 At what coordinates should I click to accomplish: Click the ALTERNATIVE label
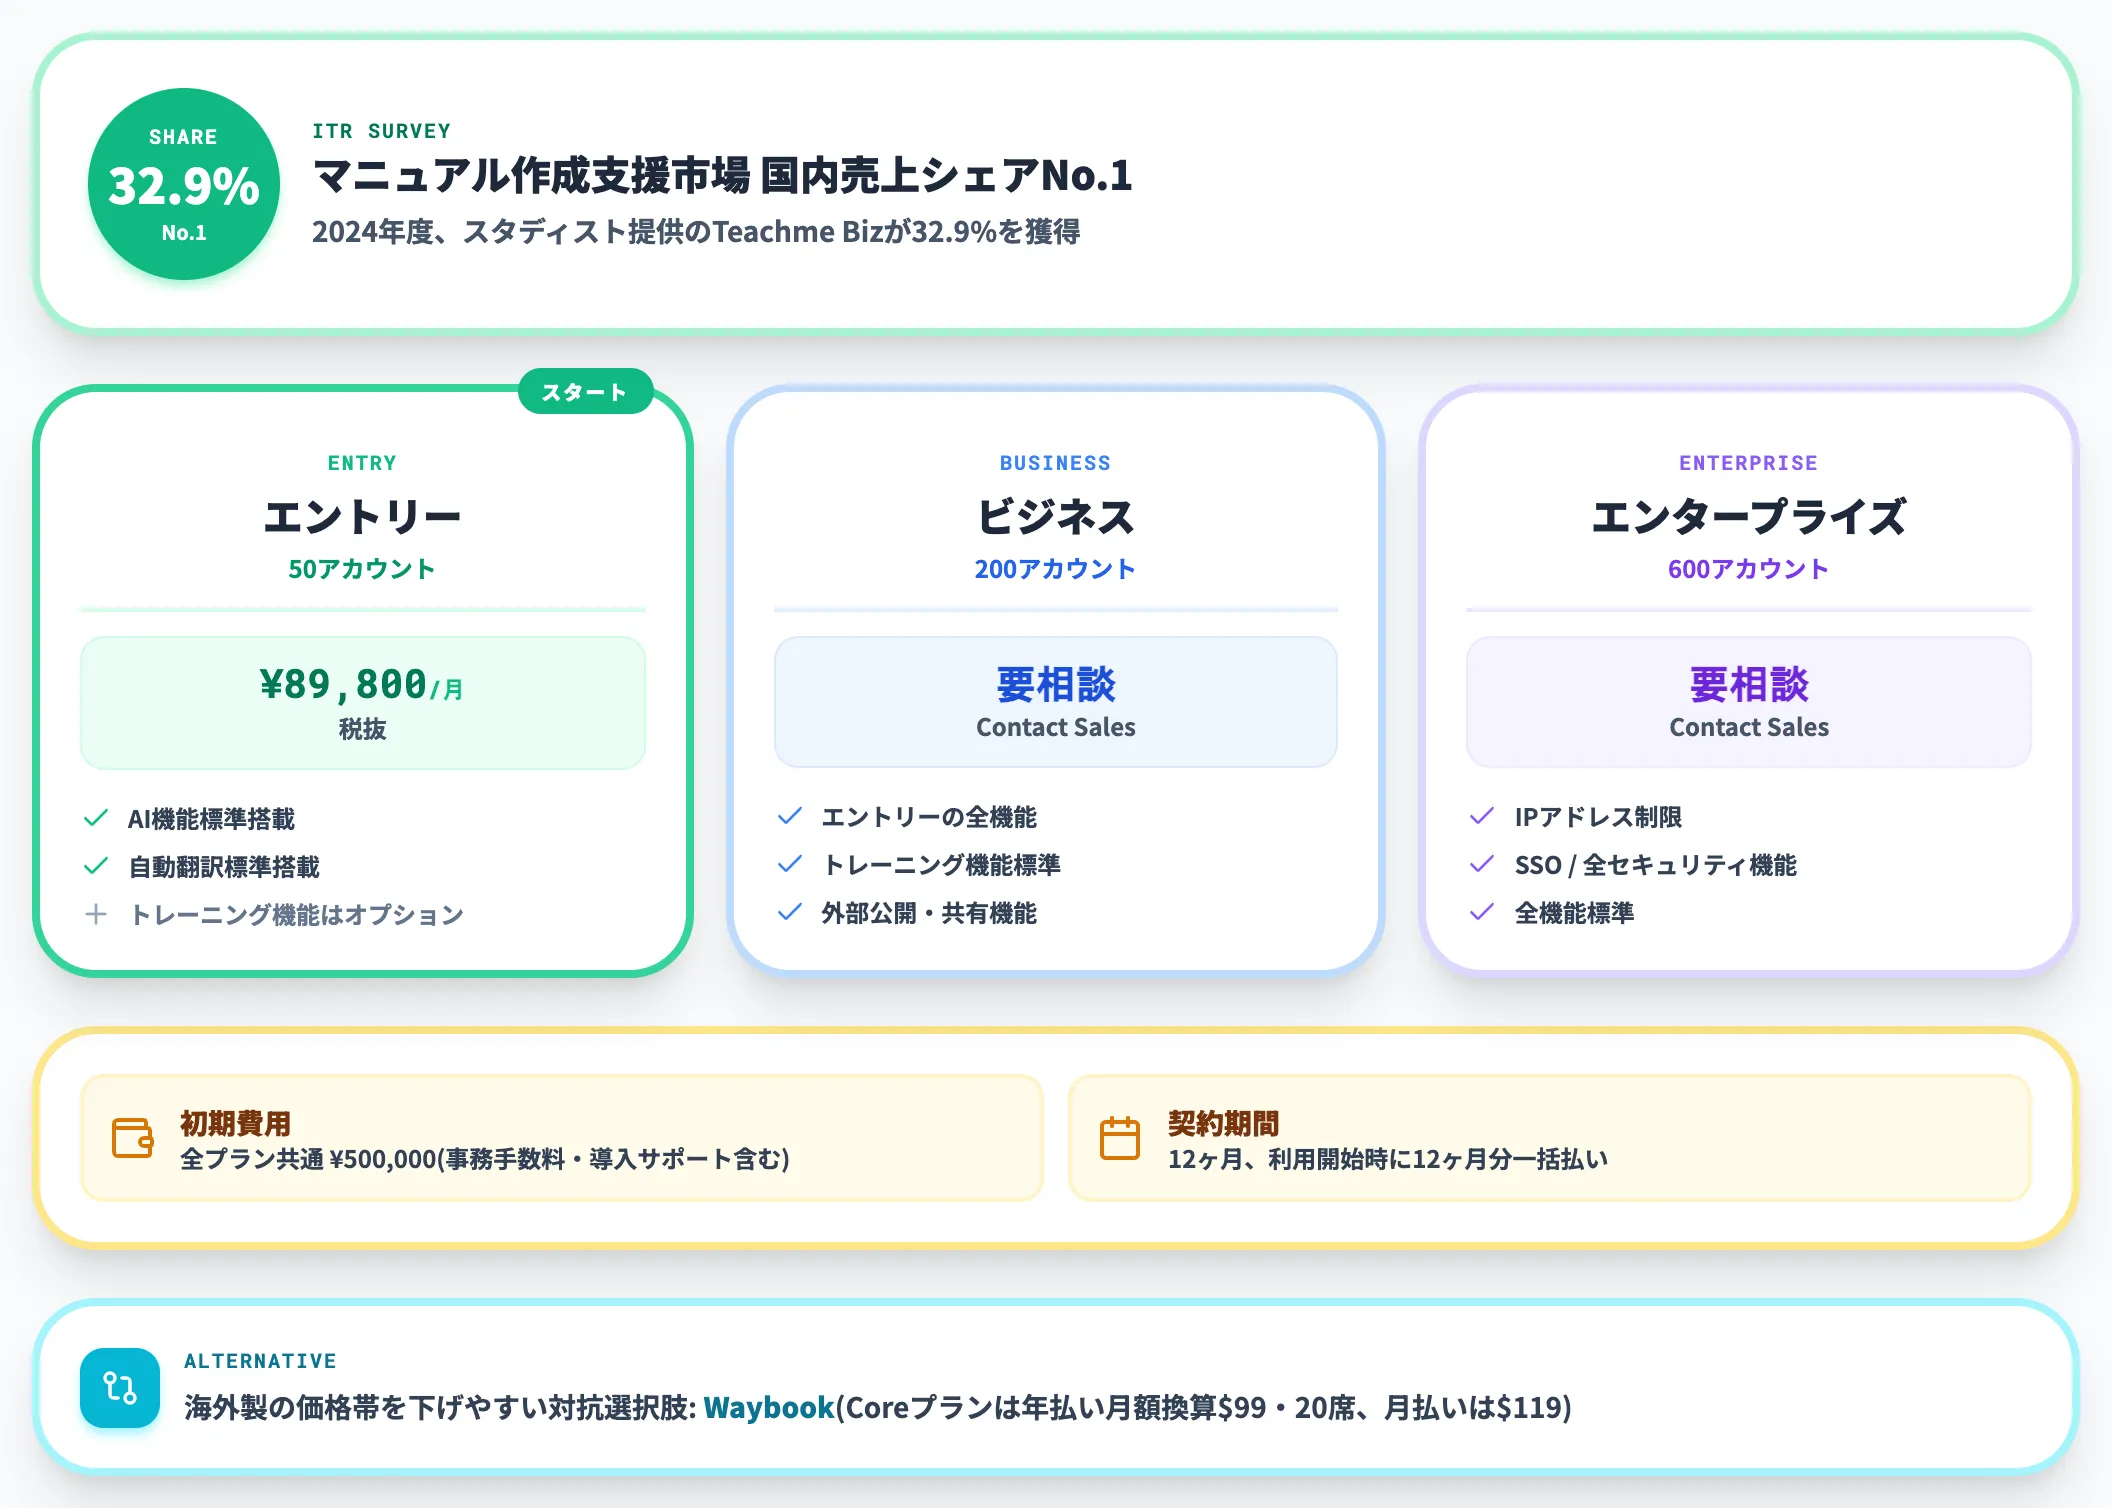[260, 1361]
